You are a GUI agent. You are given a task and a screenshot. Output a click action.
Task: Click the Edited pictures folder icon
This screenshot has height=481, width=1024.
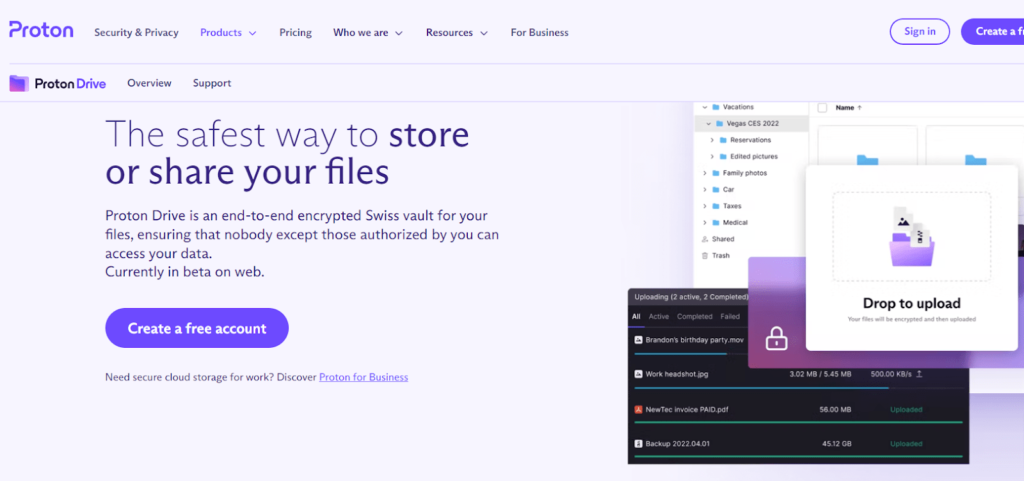pos(723,157)
